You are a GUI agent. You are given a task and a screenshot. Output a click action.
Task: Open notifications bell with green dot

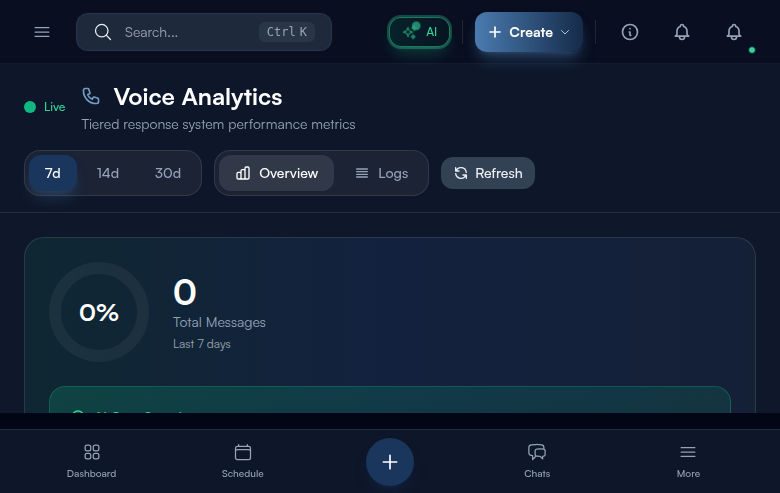coord(734,32)
